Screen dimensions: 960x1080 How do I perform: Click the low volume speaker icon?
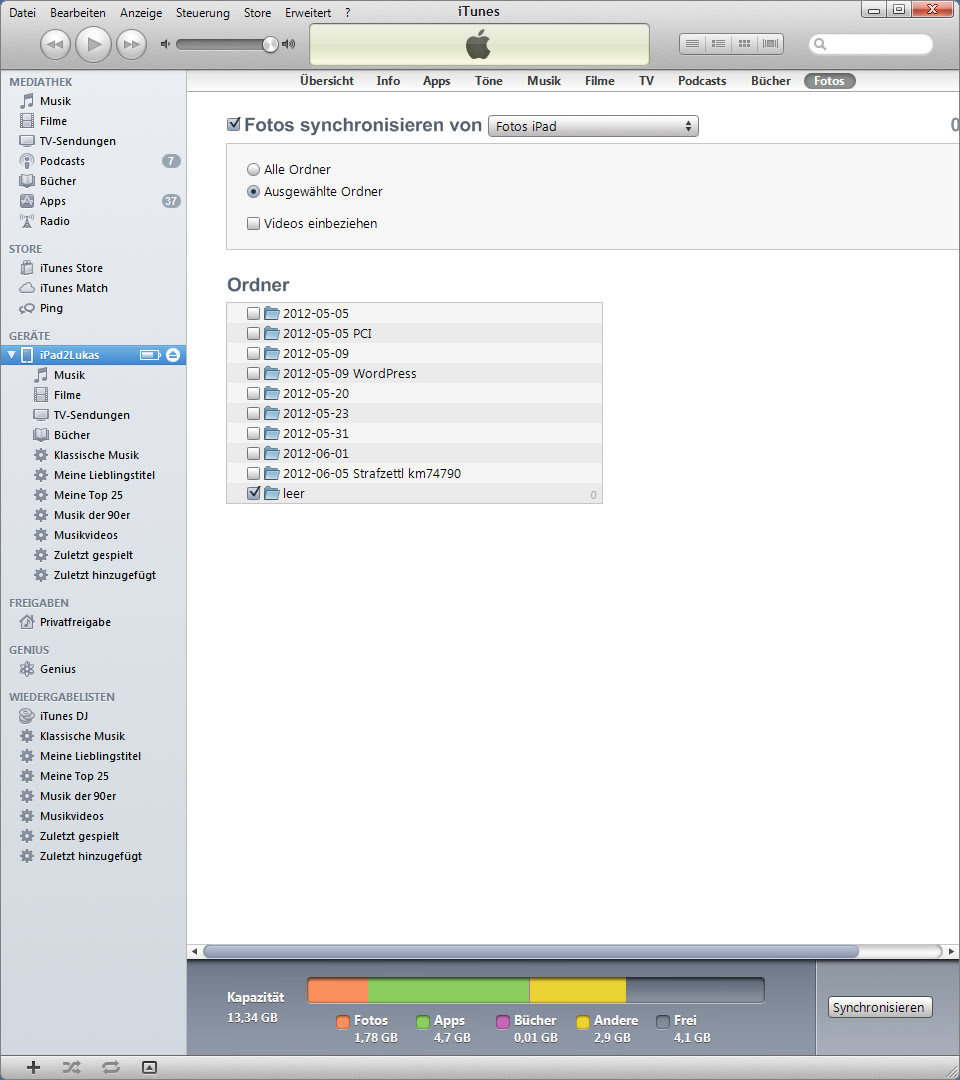[165, 44]
